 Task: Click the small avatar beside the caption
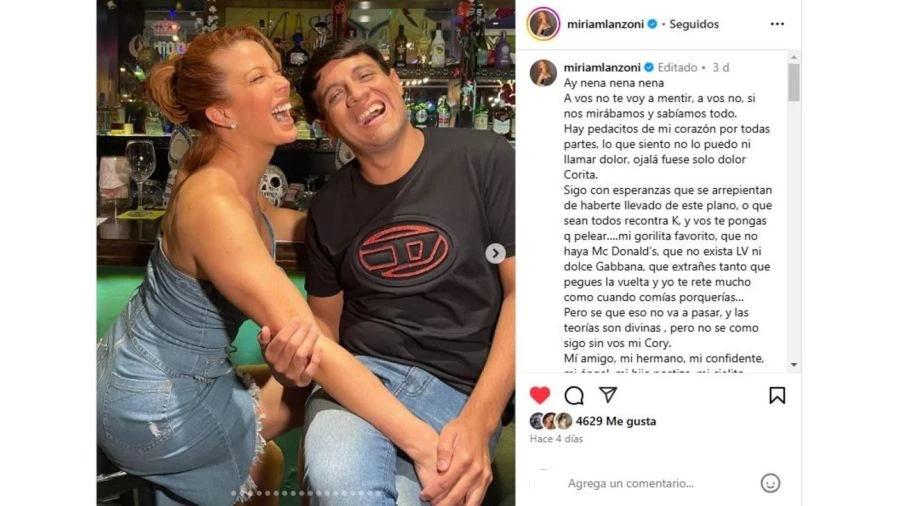543,73
